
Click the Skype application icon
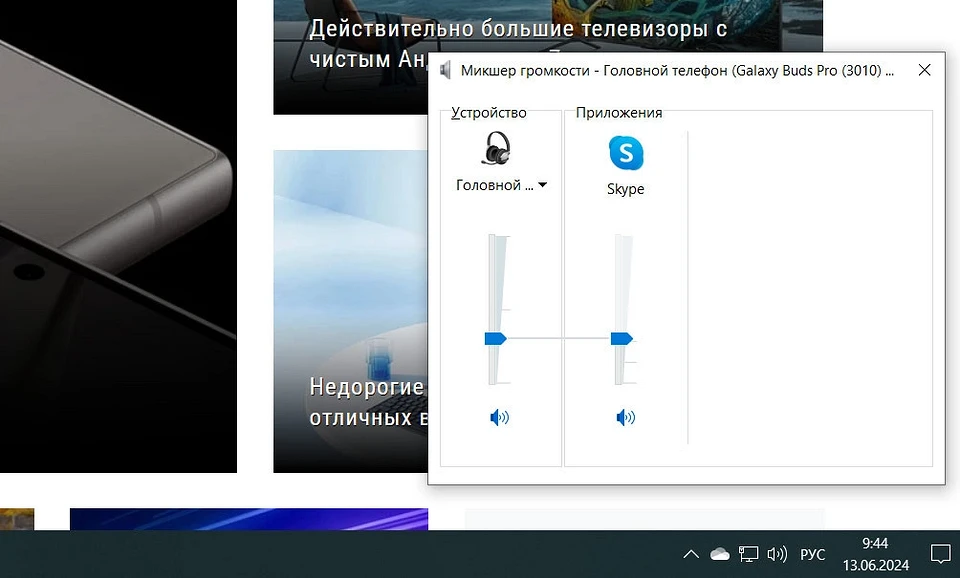pyautogui.click(x=626, y=153)
